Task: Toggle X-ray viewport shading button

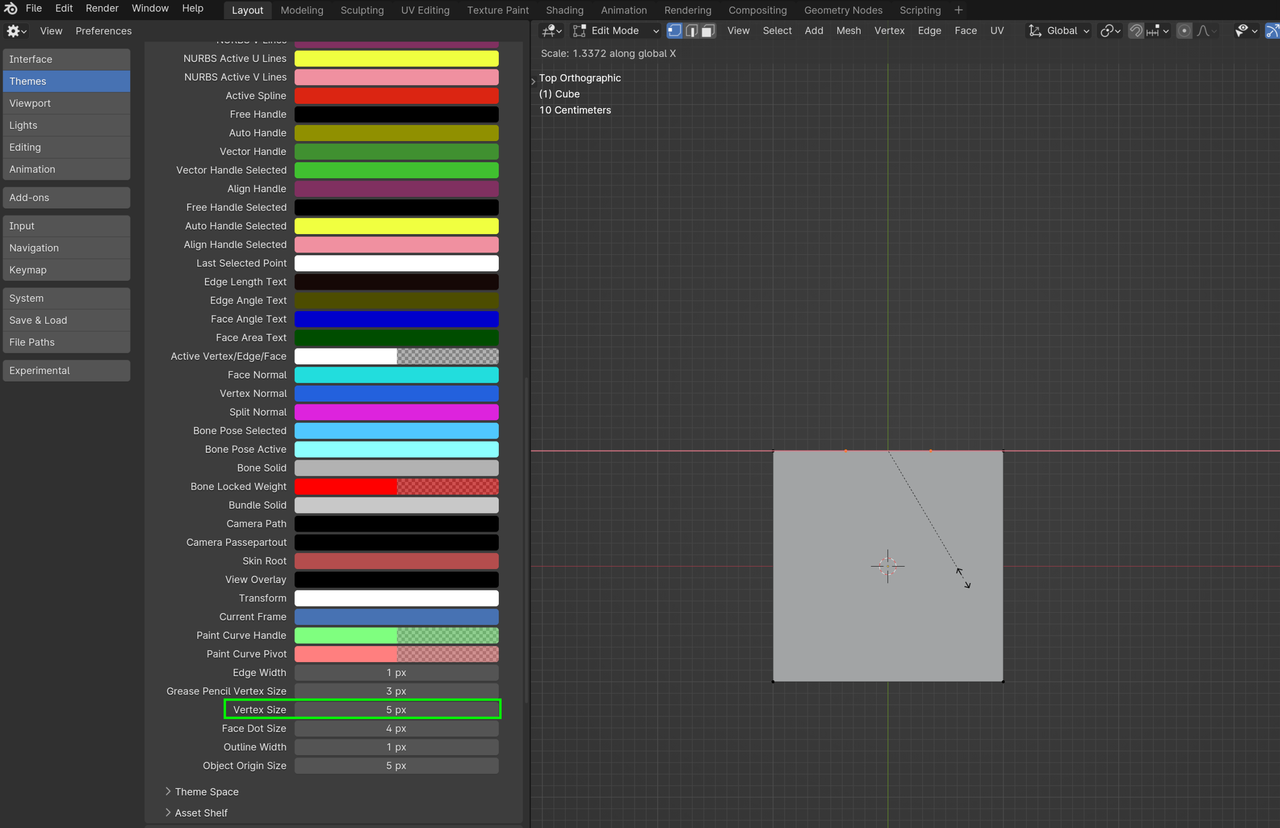Action: point(1272,31)
